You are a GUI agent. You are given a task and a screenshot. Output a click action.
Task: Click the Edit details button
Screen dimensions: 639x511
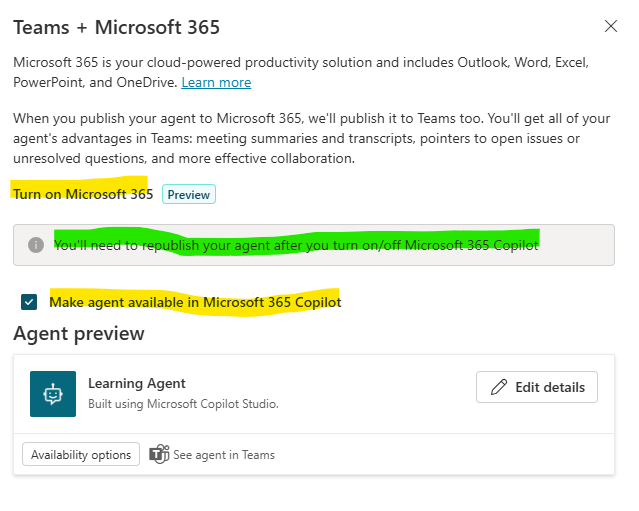(537, 387)
